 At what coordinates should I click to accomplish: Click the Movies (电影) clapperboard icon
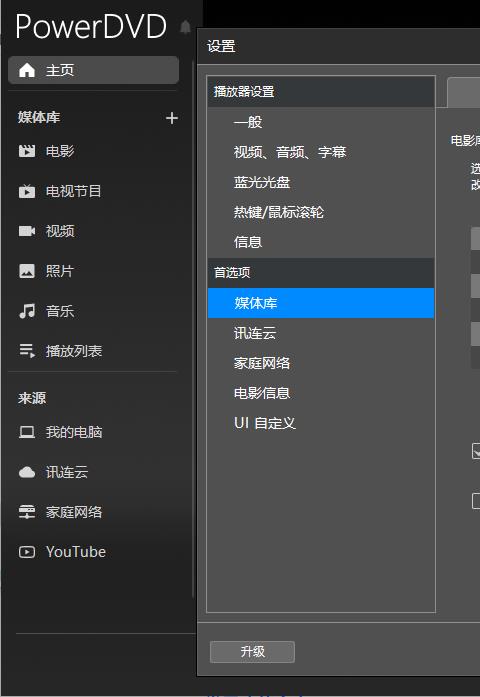coord(27,151)
